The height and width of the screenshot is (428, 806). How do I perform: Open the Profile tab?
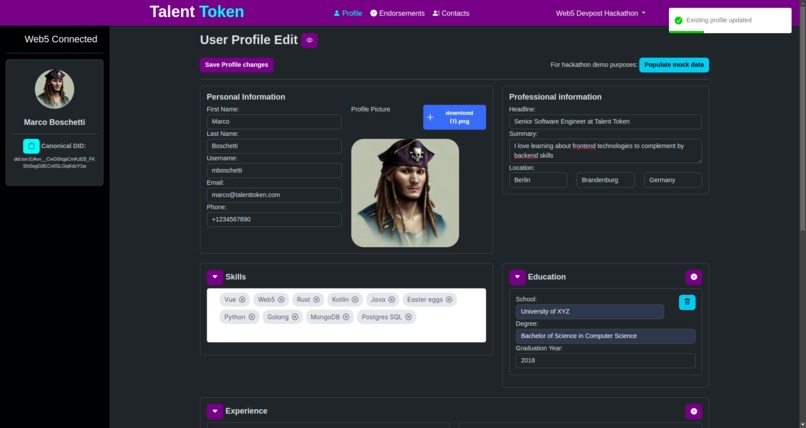348,13
